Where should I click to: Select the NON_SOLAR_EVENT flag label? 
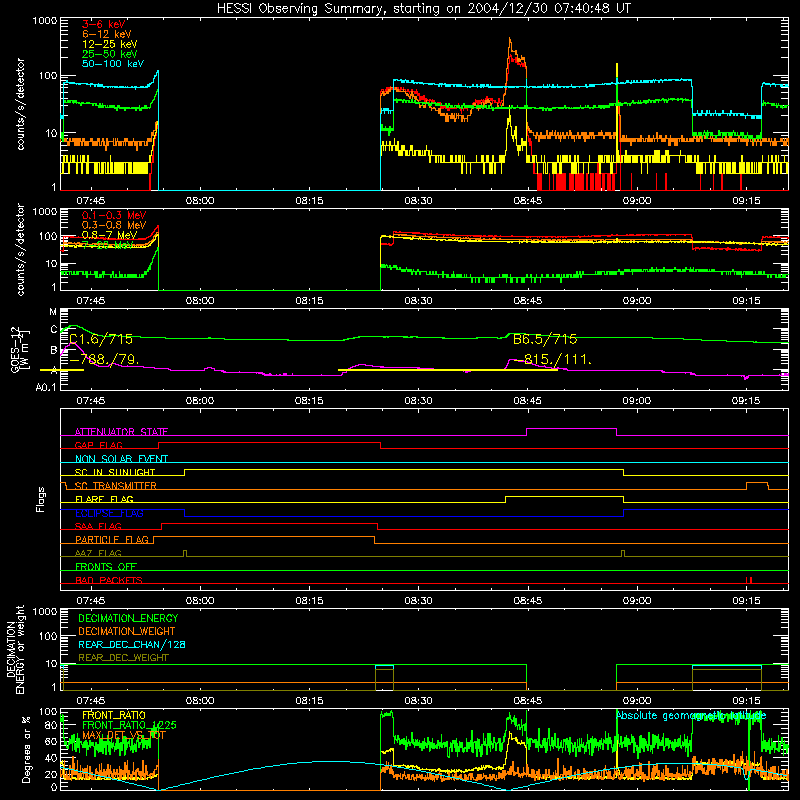tap(121, 459)
